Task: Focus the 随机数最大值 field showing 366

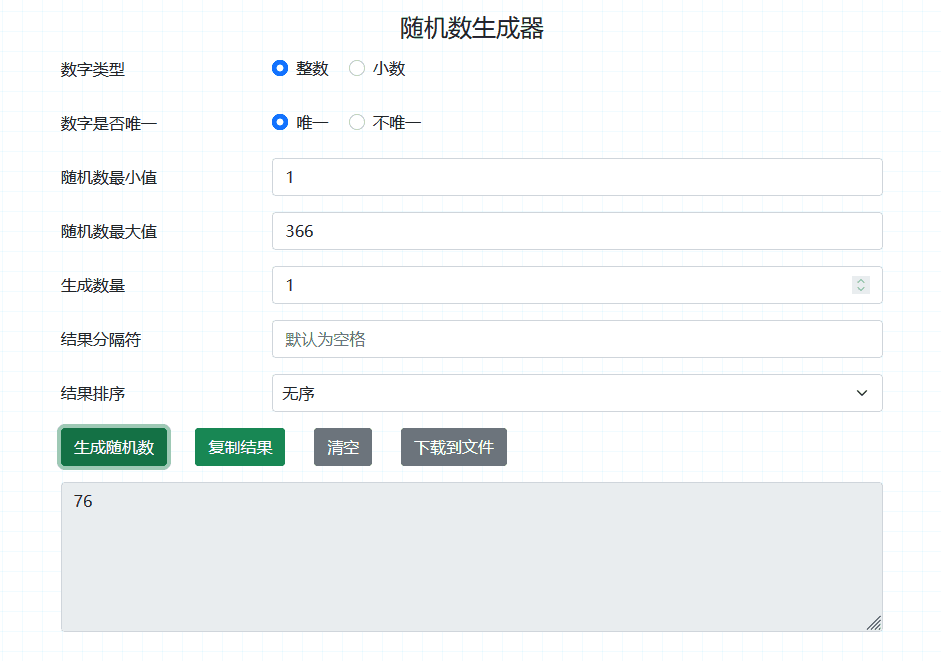Action: coord(577,231)
